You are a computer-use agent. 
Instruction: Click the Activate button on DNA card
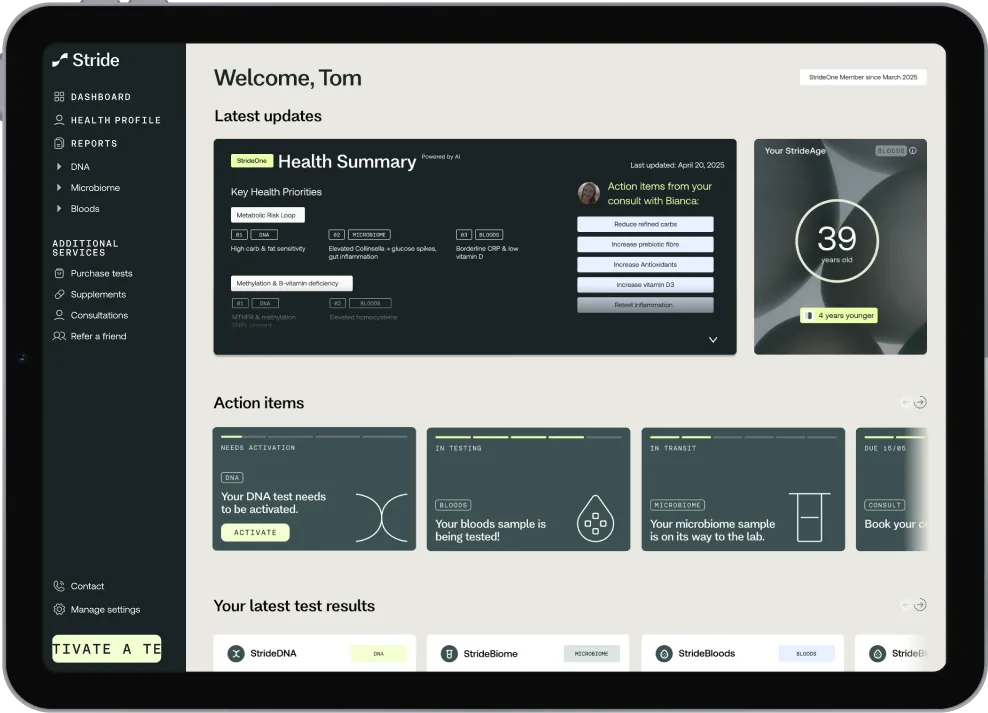point(255,532)
